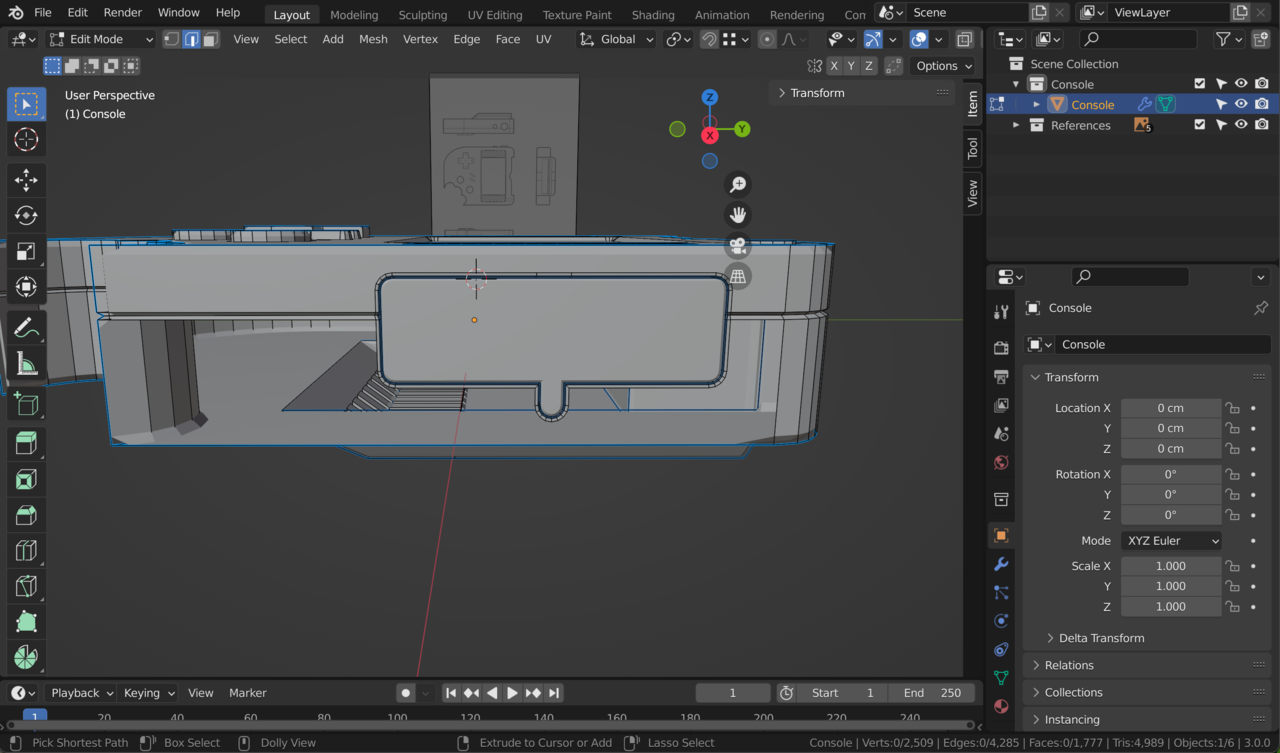Viewport: 1280px width, 753px height.
Task: Toggle X-Ray viewport shading
Action: pyautogui.click(x=964, y=38)
